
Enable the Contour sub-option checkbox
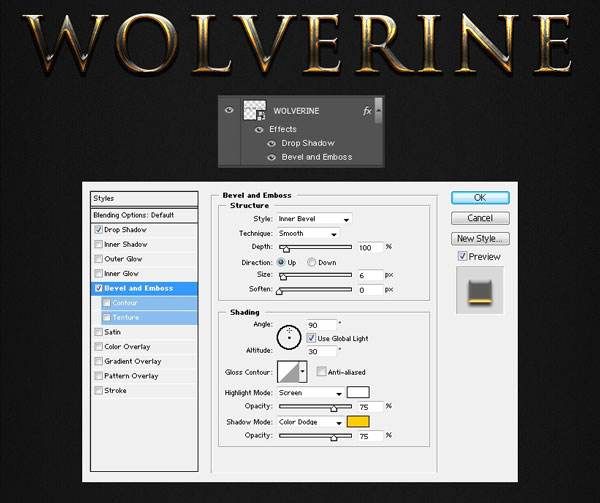[107, 303]
